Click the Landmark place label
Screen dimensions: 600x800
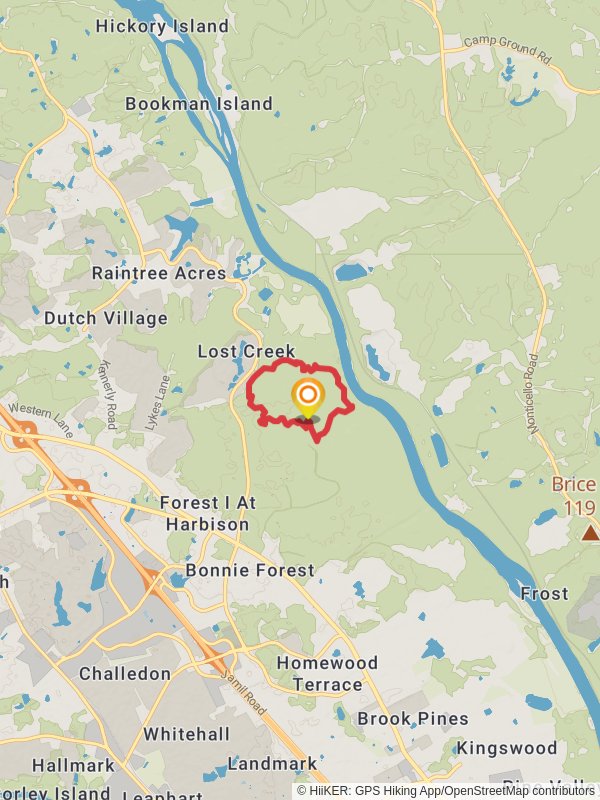272,764
